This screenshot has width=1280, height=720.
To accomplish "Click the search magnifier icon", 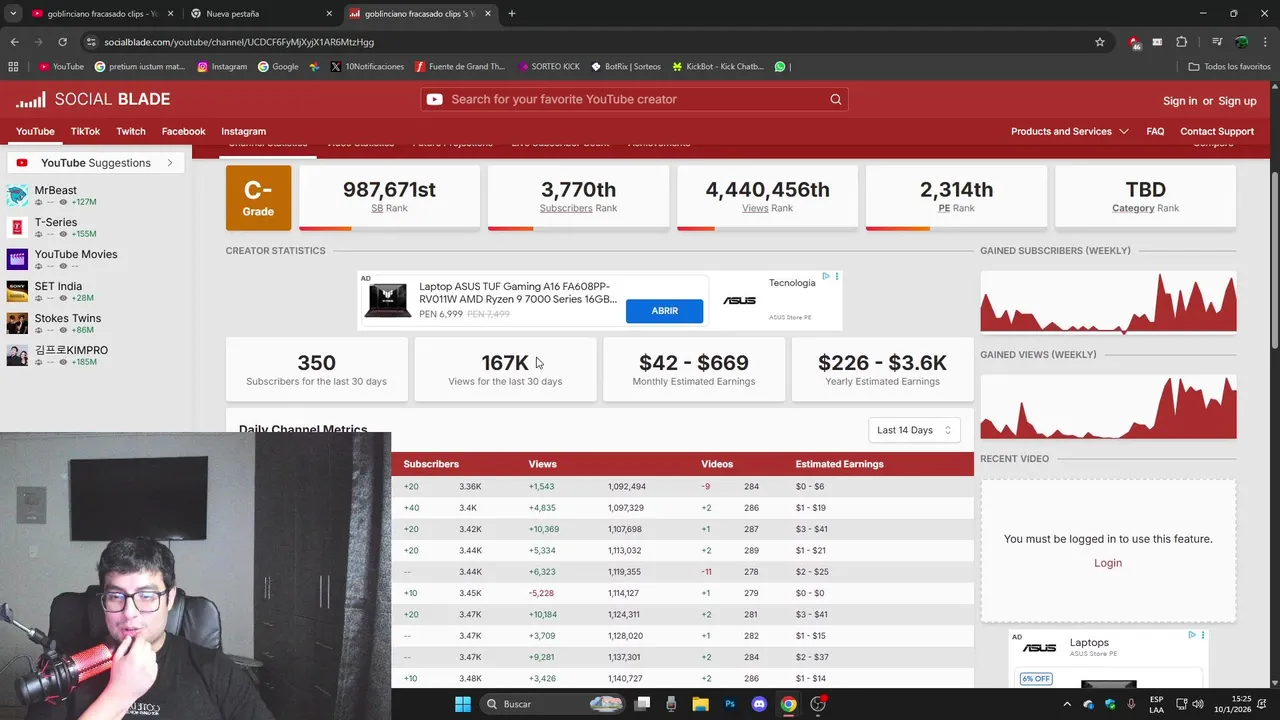I will 836,99.
